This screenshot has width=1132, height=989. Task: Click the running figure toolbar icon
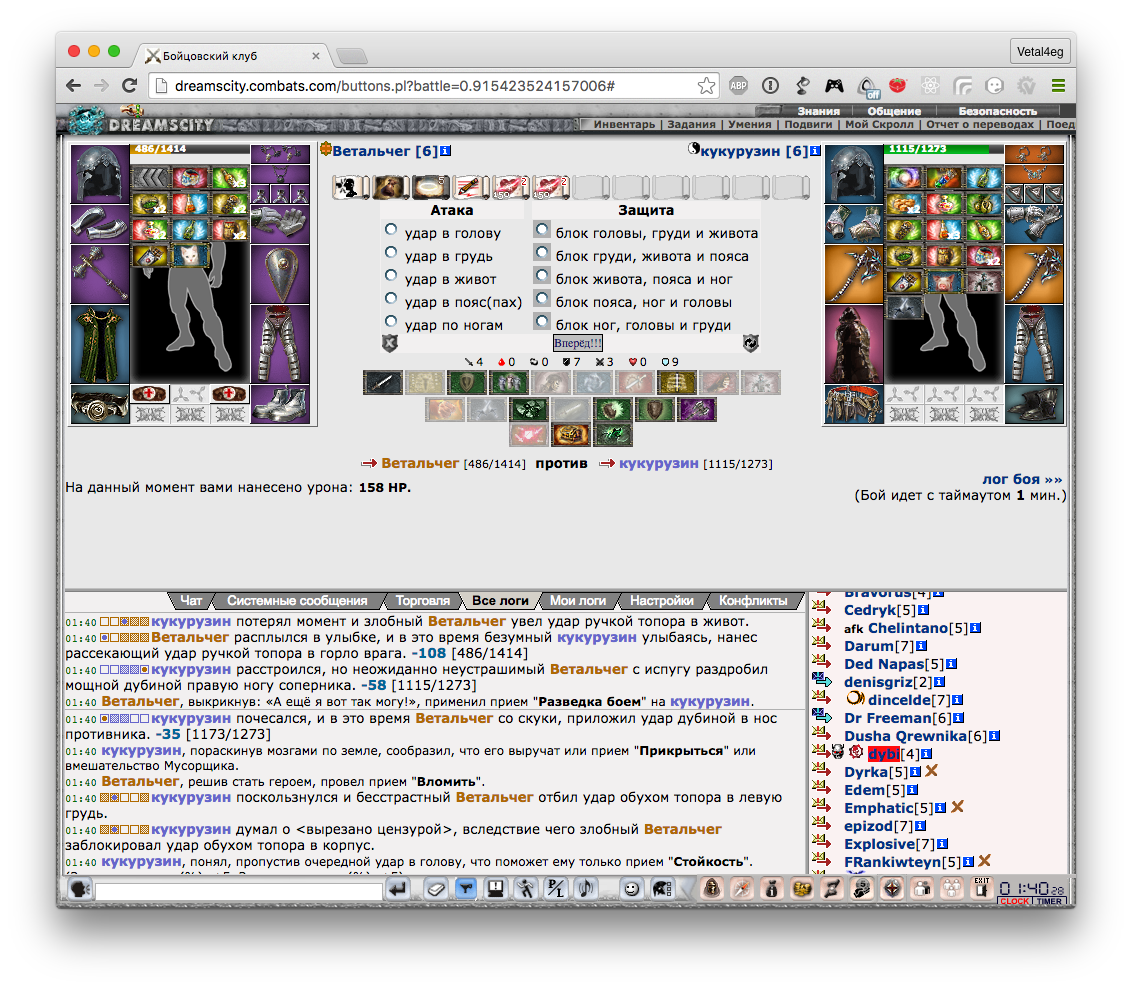pyautogui.click(x=526, y=889)
